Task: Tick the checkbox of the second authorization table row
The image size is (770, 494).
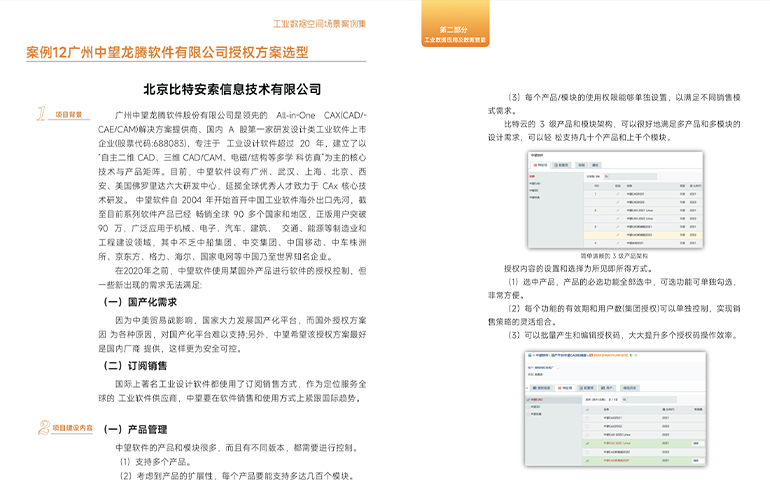Action: tap(587, 426)
